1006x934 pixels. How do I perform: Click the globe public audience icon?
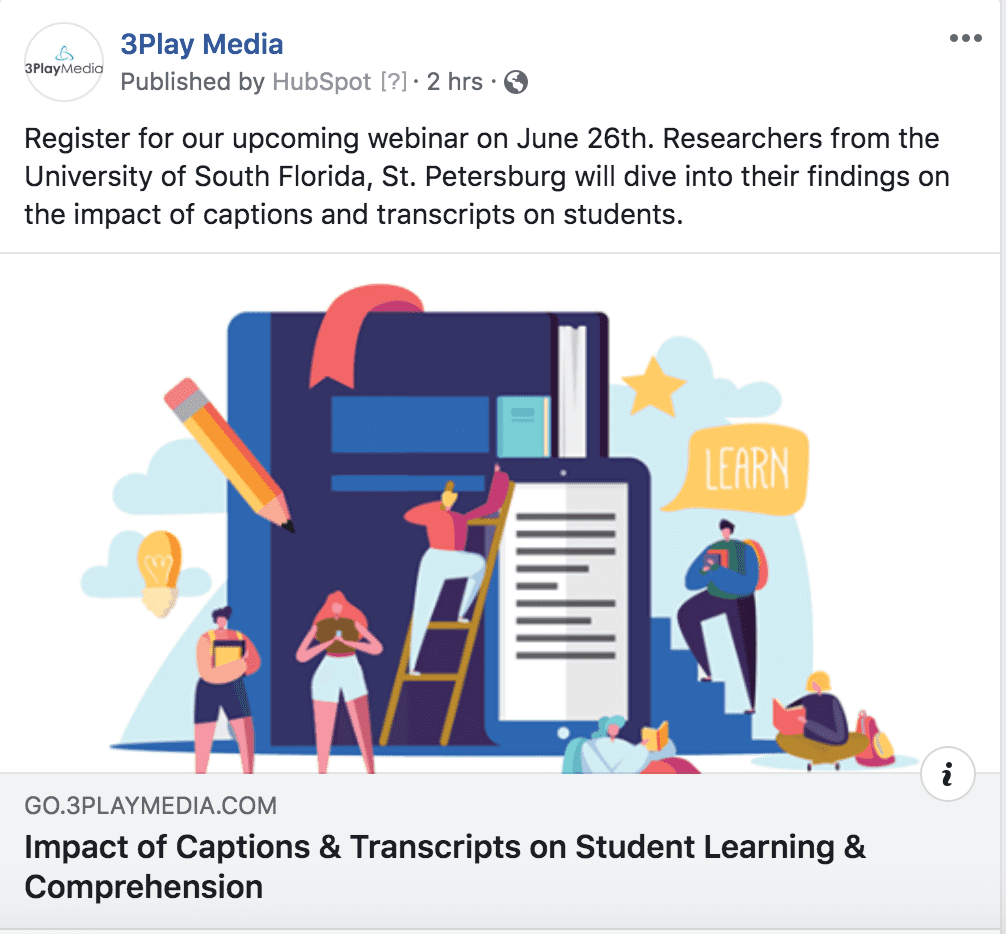(516, 82)
